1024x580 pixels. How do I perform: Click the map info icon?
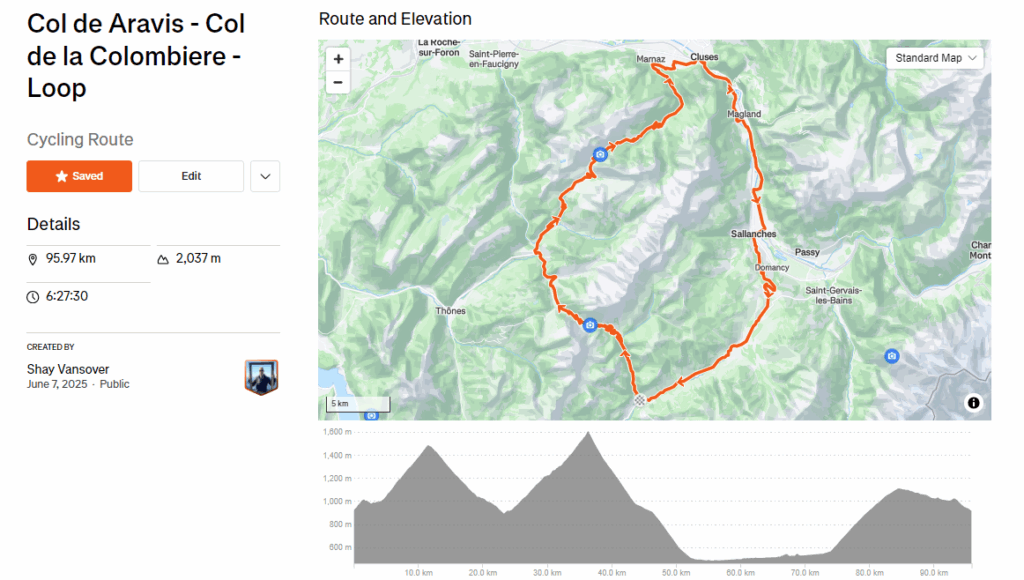pyautogui.click(x=973, y=403)
